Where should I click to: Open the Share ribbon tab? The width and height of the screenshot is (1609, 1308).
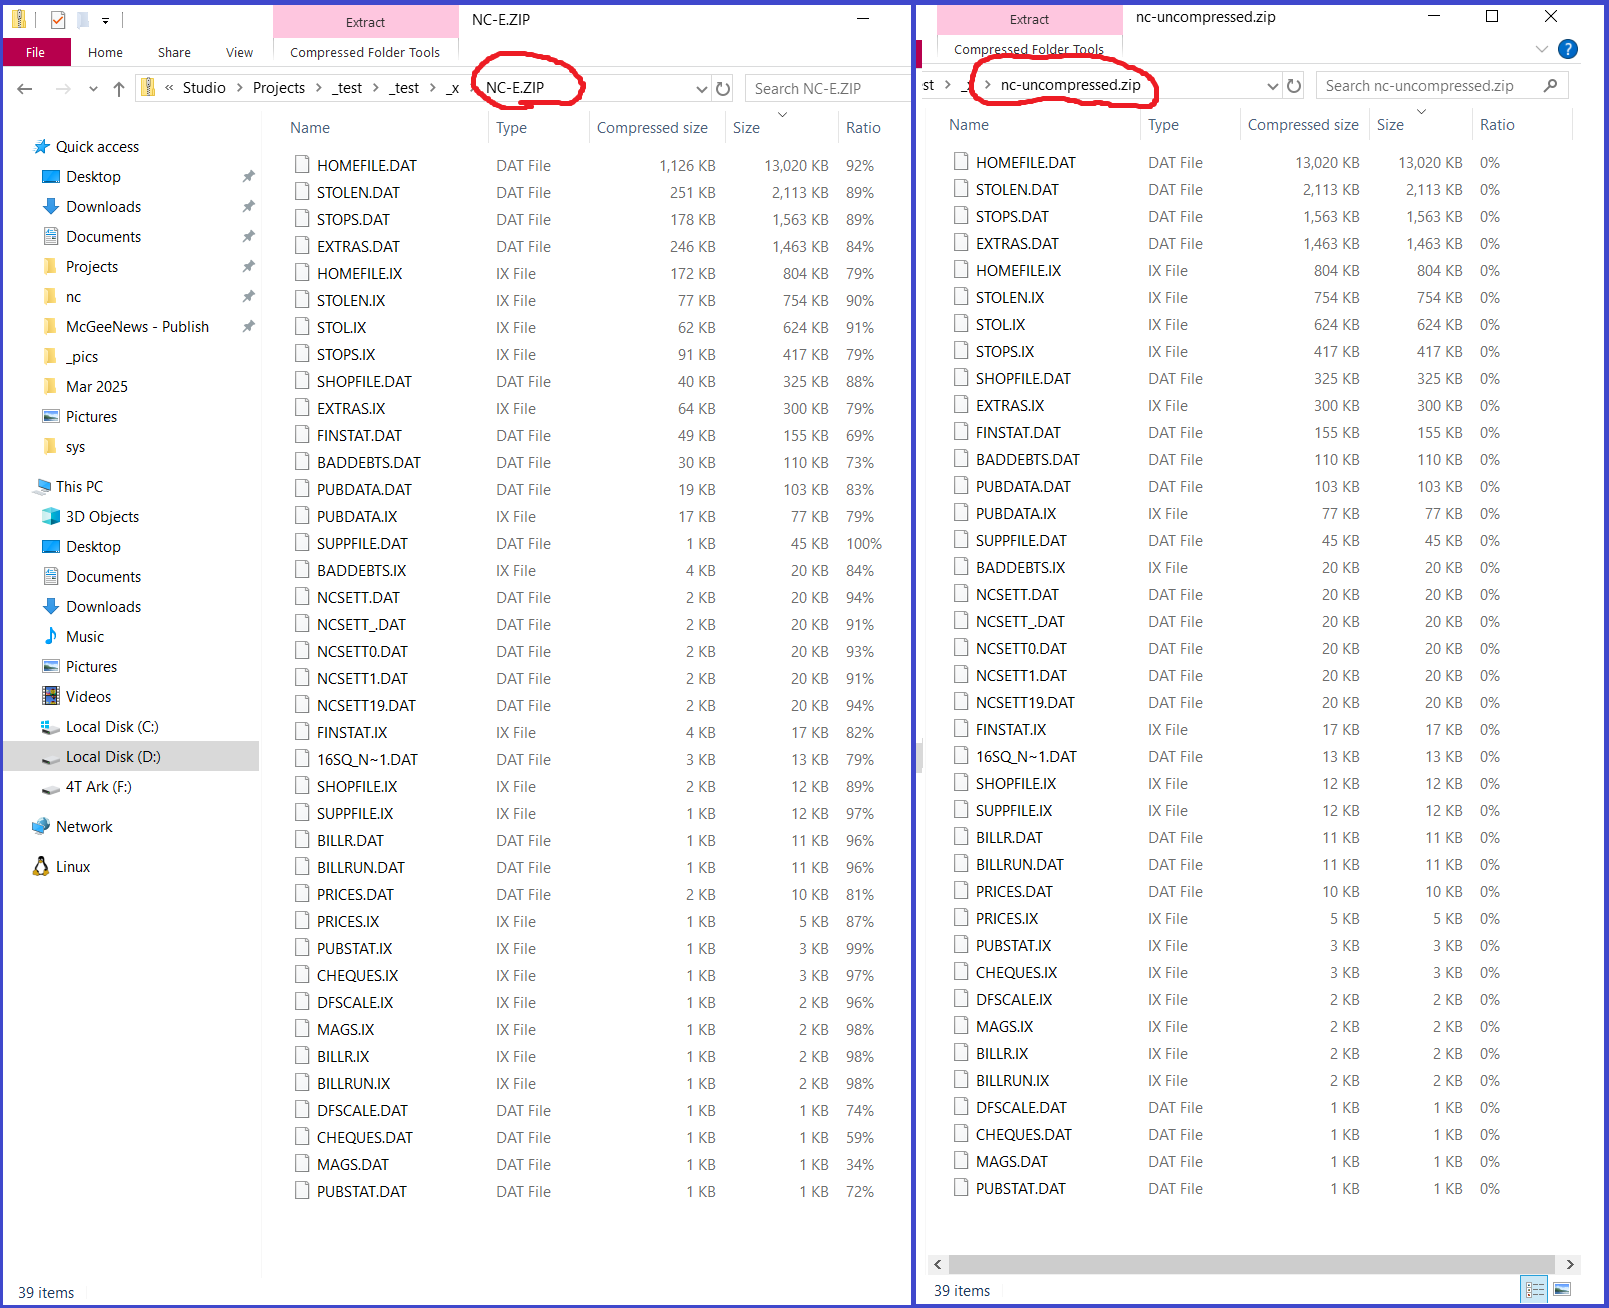[x=174, y=52]
